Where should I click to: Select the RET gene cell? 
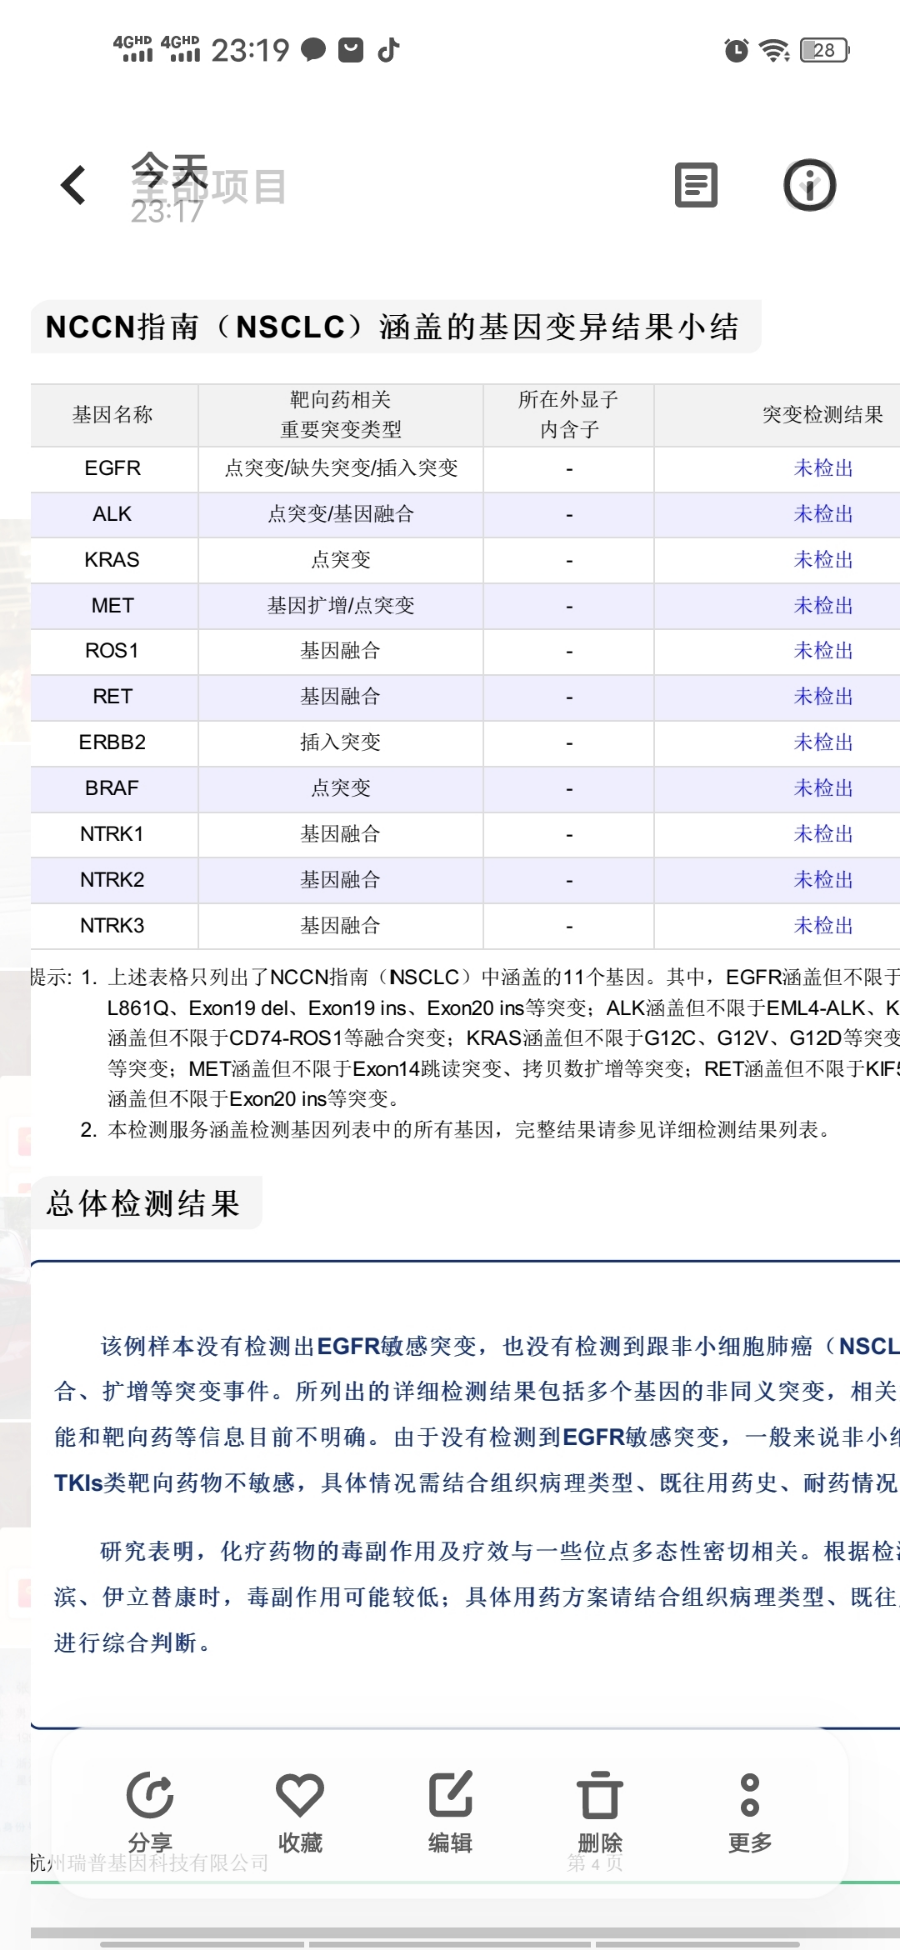pyautogui.click(x=113, y=697)
